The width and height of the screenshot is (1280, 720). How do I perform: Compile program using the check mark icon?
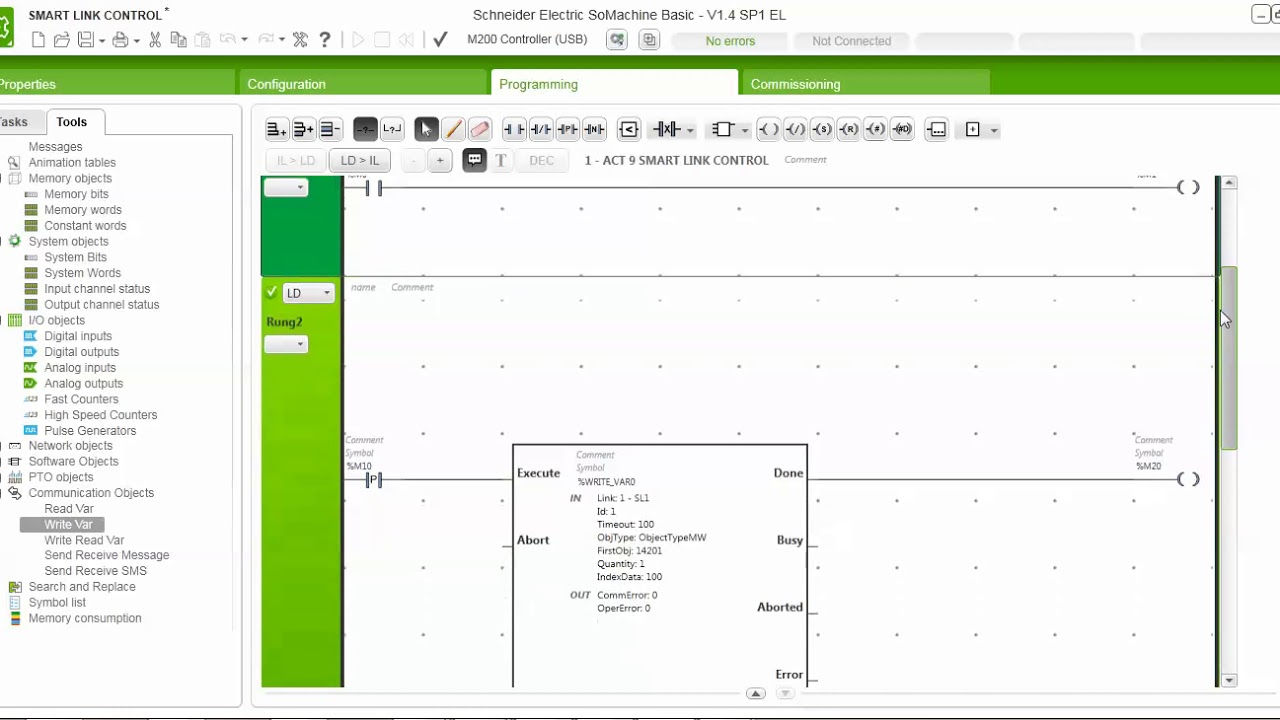pyautogui.click(x=440, y=40)
